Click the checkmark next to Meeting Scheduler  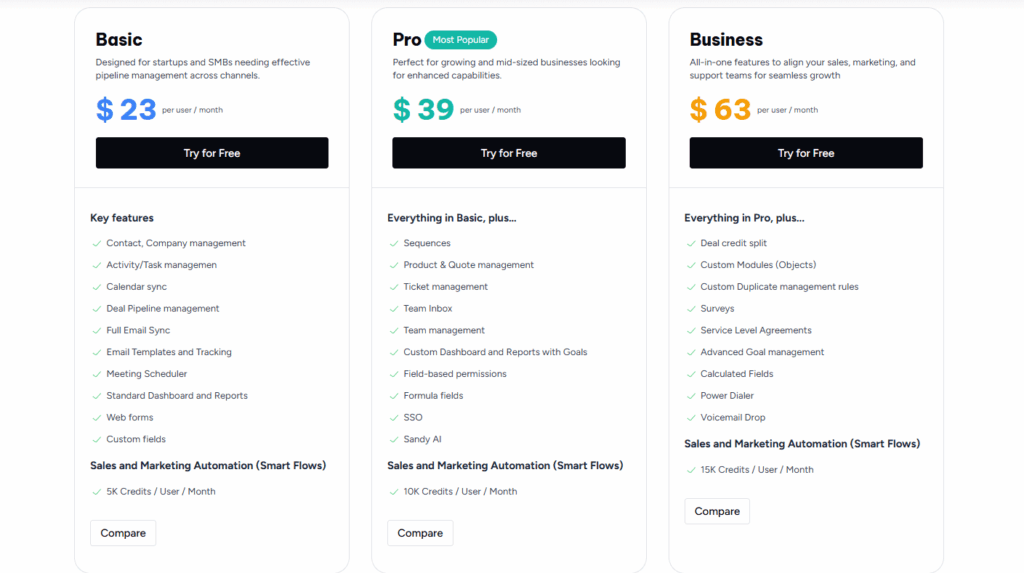tap(96, 374)
